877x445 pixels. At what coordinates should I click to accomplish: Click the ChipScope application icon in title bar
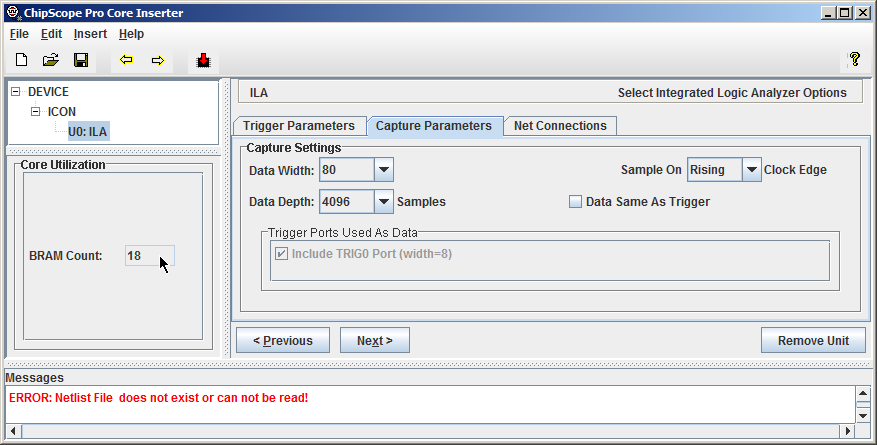pos(13,13)
